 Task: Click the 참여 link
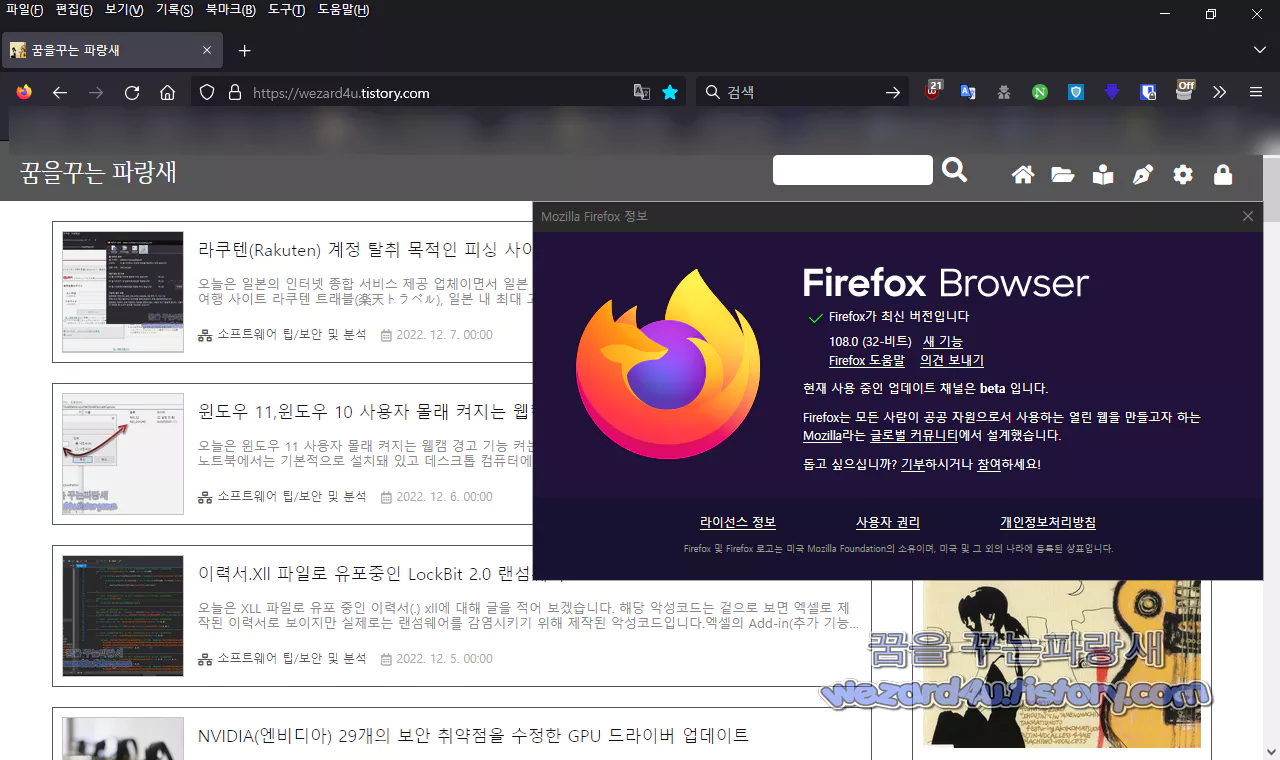(x=989, y=465)
